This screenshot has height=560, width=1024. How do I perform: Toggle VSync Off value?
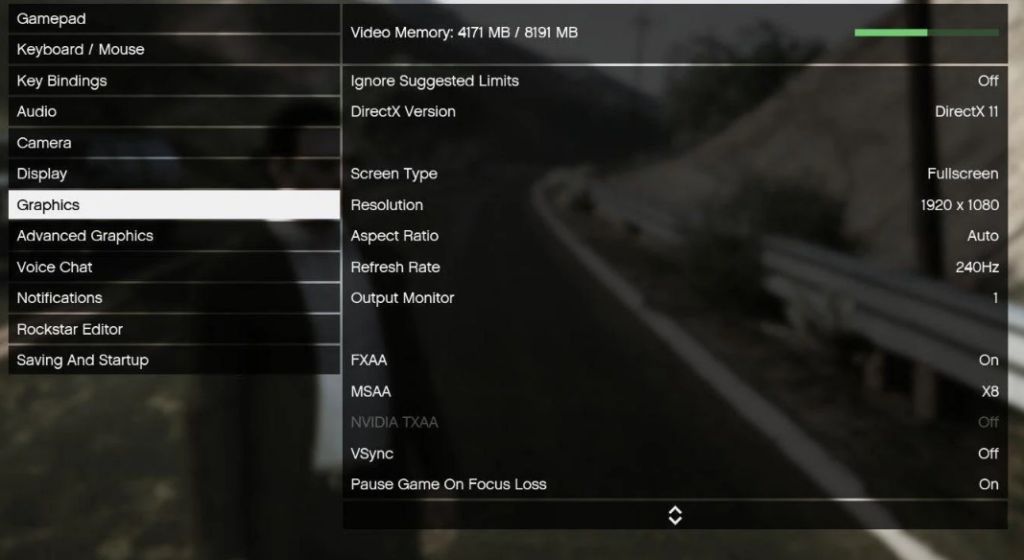988,454
